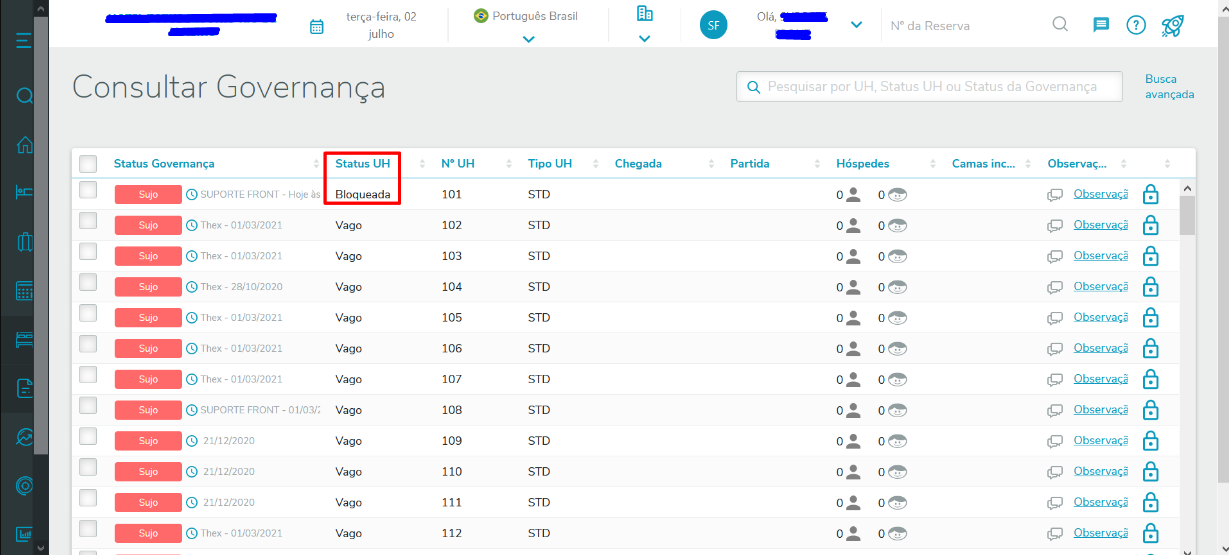The image size is (1229, 555).
Task: Check the box for UH 108
Action: pyautogui.click(x=88, y=405)
